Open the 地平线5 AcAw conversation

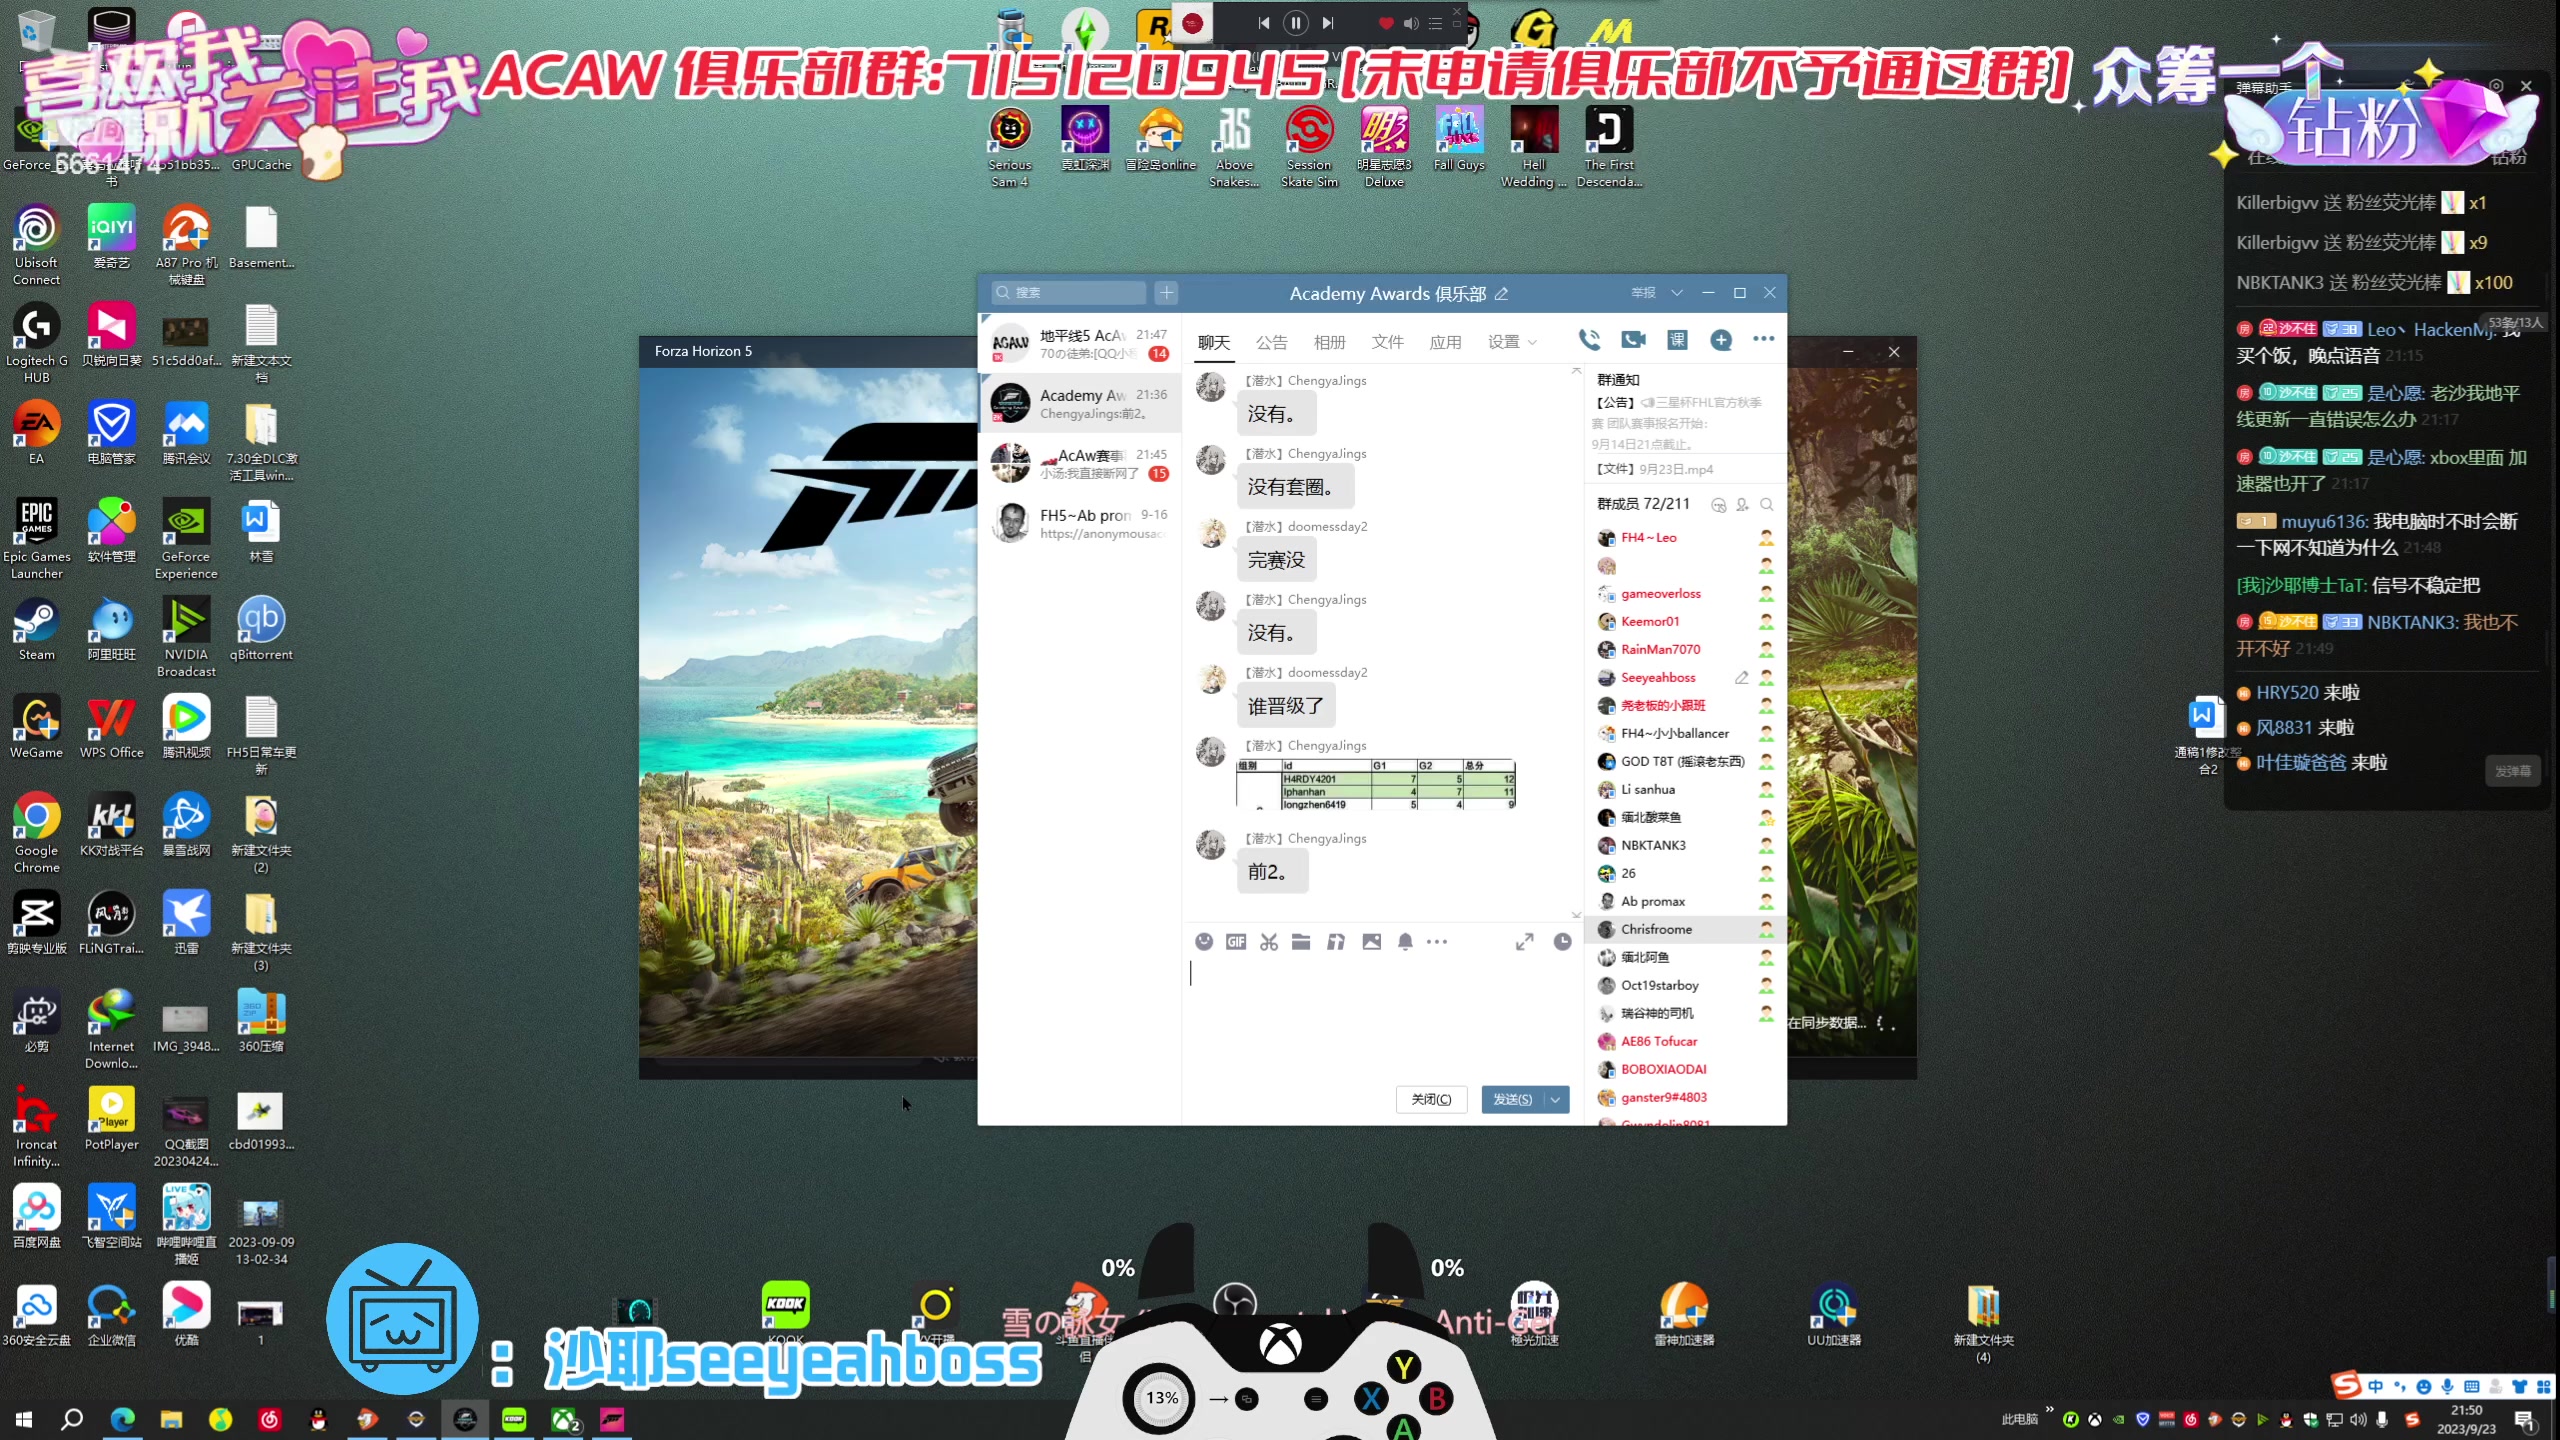(1080, 344)
